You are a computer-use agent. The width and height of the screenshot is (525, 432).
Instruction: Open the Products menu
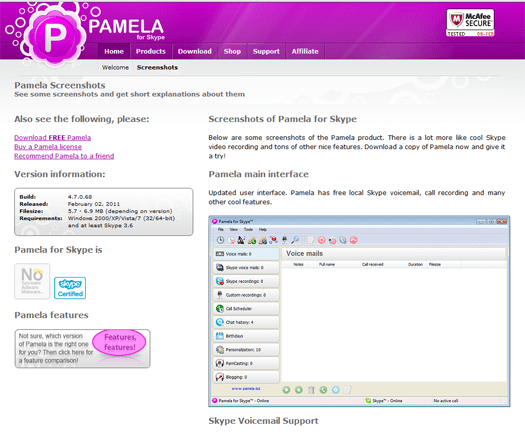[x=151, y=51]
